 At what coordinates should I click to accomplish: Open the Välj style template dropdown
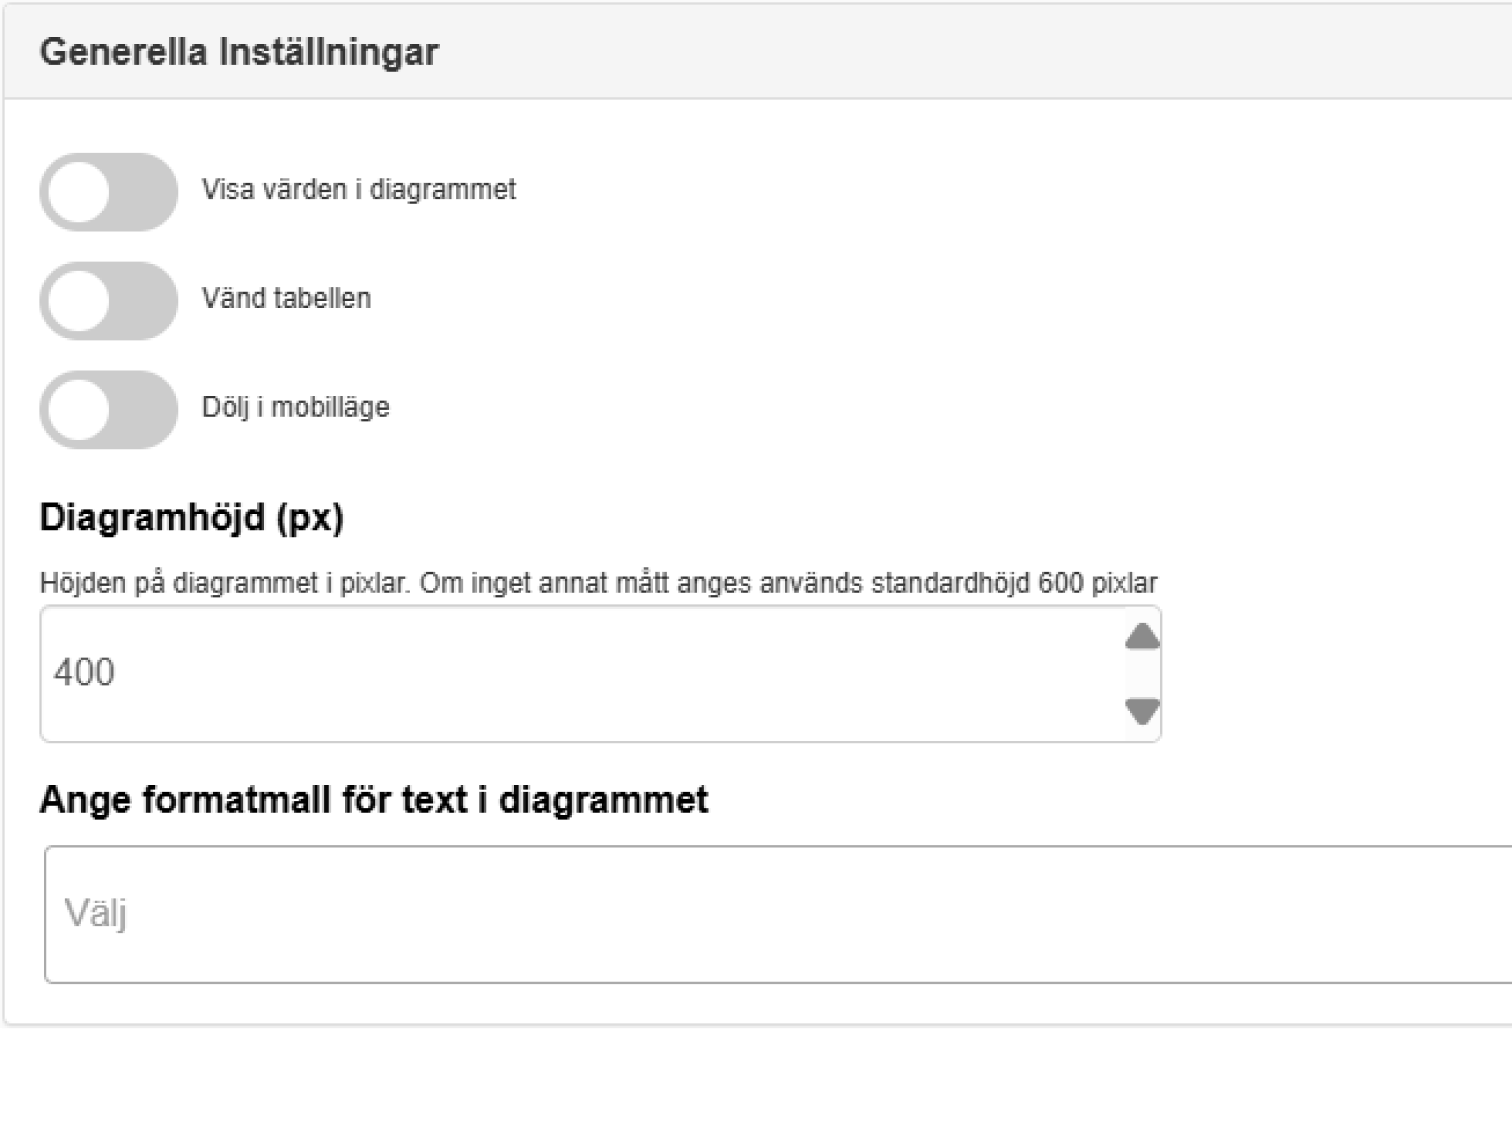778,914
